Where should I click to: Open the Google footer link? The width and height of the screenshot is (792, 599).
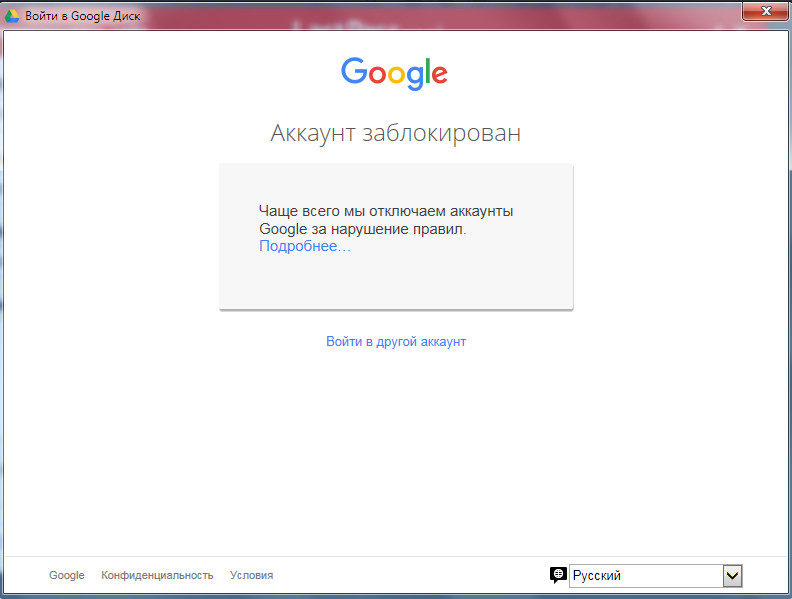(x=67, y=575)
